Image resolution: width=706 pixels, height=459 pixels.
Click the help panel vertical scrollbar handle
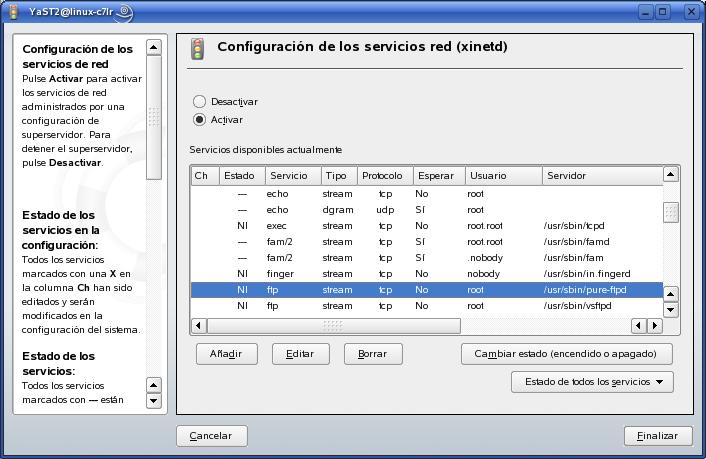point(154,117)
